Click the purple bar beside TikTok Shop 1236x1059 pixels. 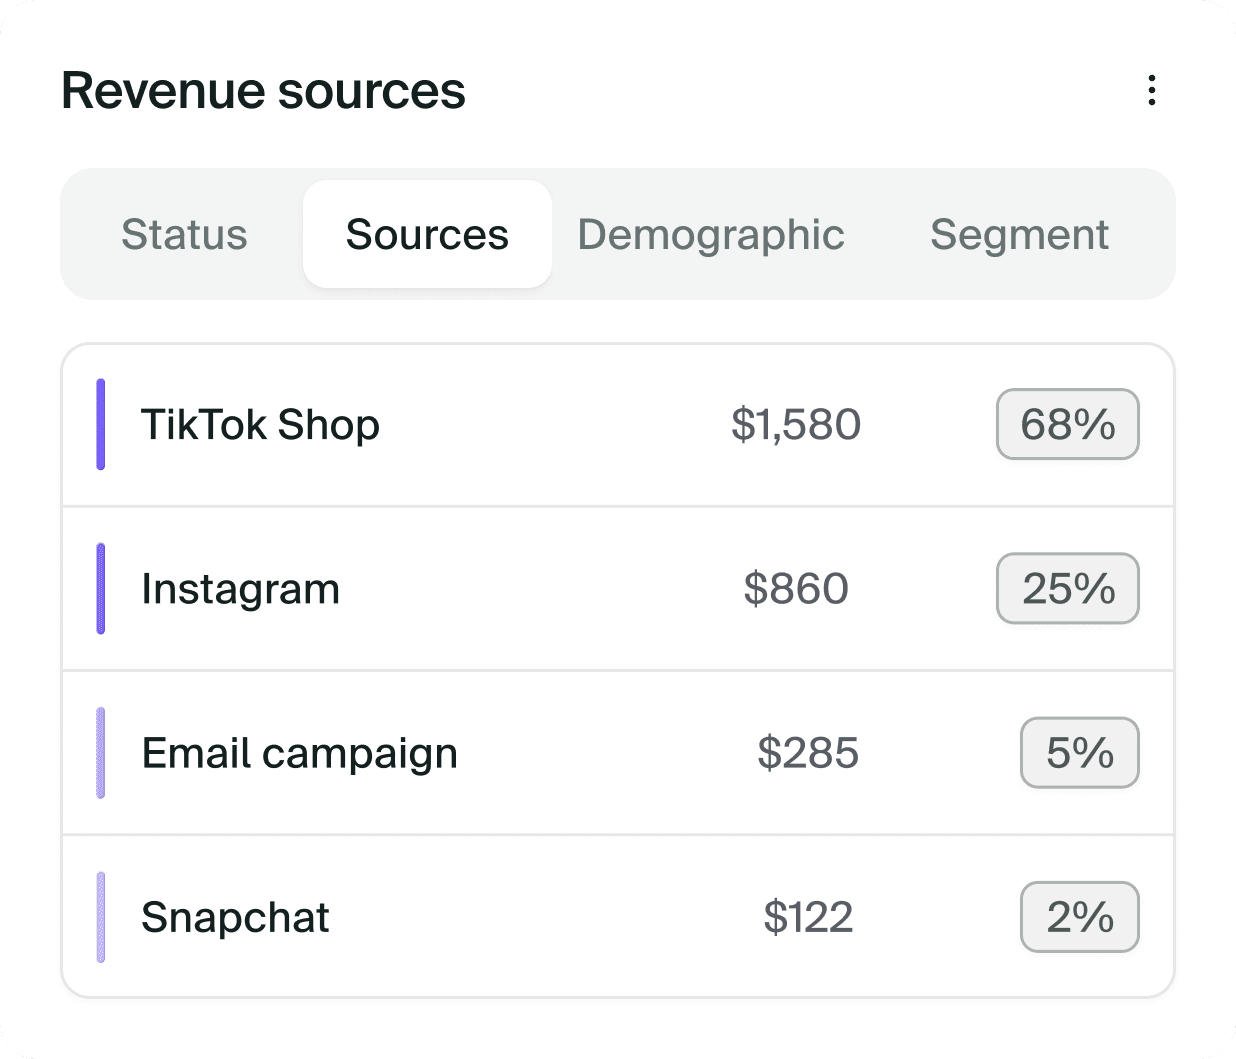pyautogui.click(x=101, y=425)
